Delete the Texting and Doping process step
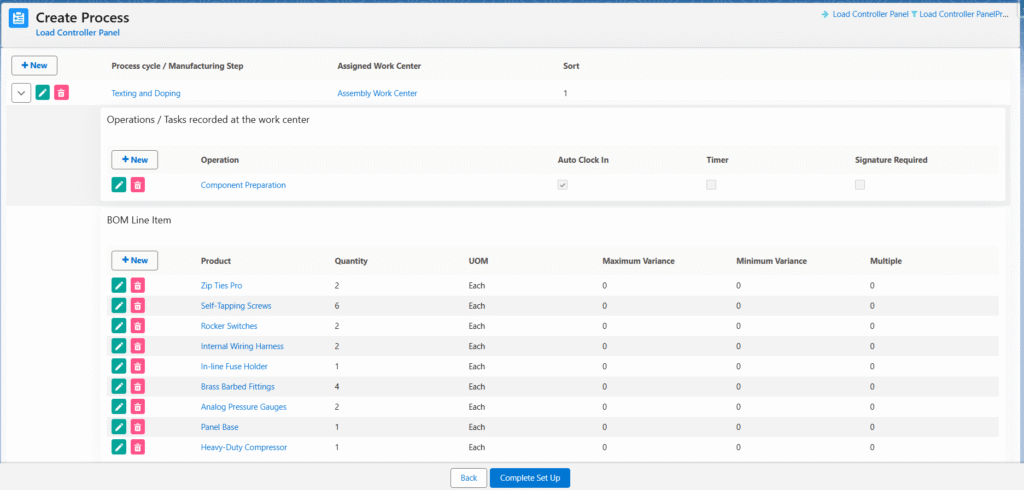The image size is (1024, 490). click(61, 93)
